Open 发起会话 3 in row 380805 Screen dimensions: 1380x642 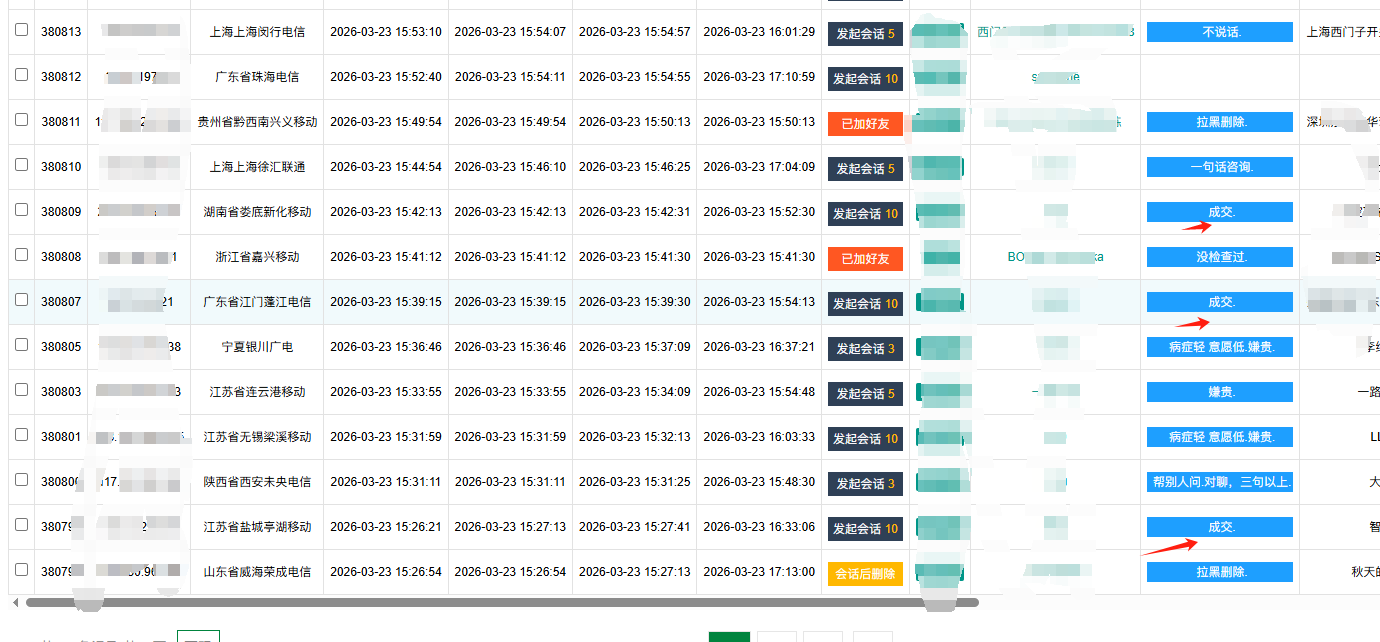865,348
